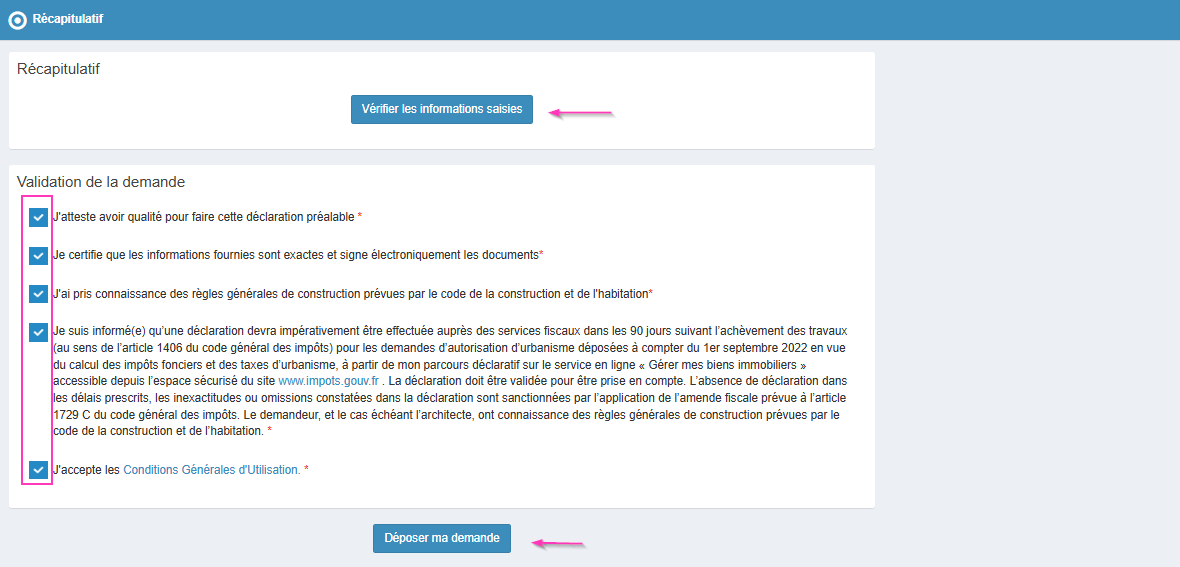The image size is (1180, 567).
Task: Click pink arrow pointing at Vérifier button
Action: click(x=582, y=112)
